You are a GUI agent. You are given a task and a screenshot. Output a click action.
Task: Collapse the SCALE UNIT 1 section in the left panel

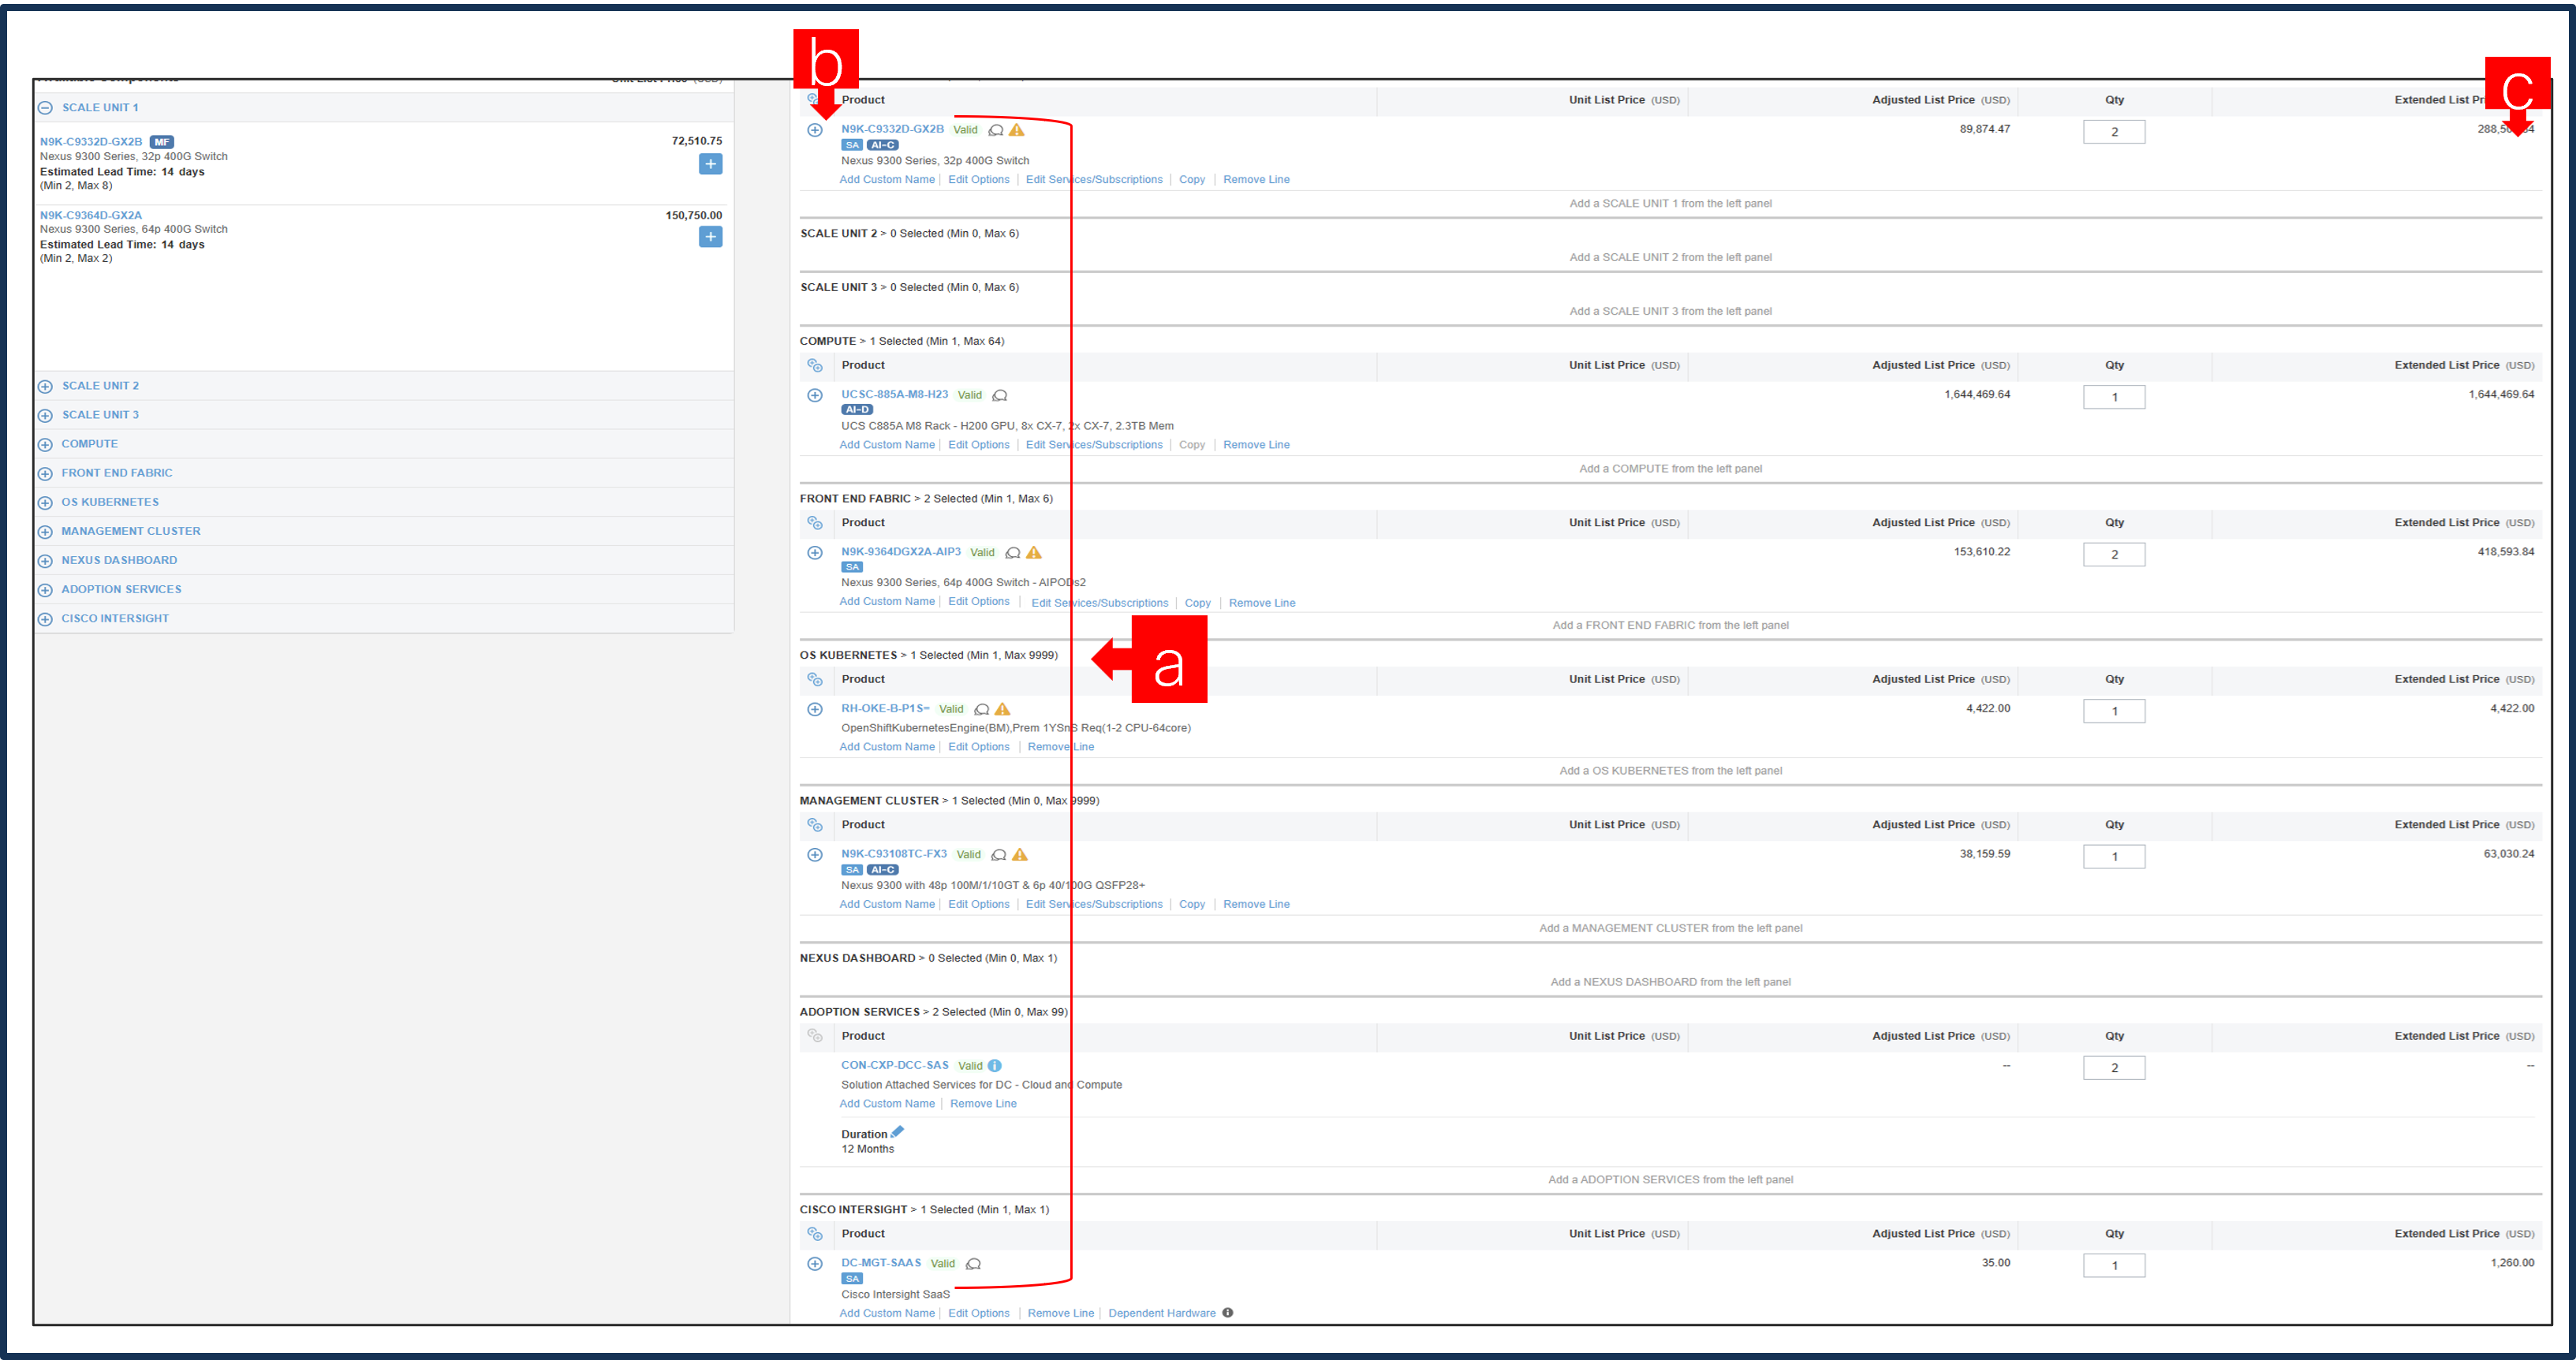45,107
